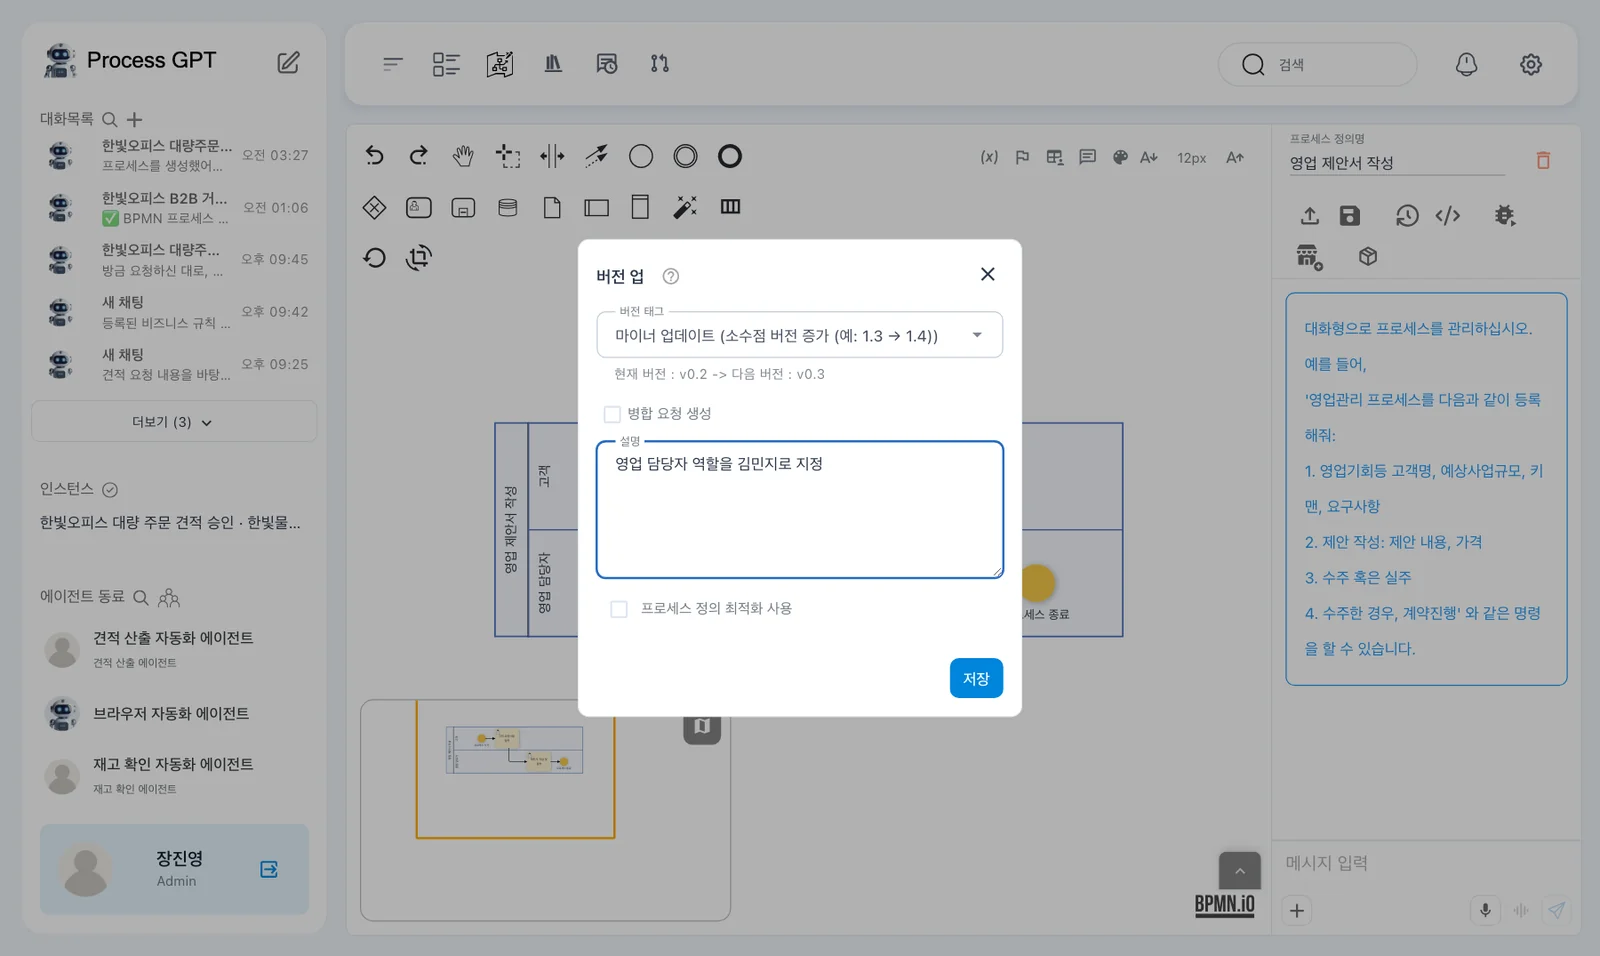Screen dimensions: 1600x956
Task: Click the red delete trash icon
Action: pos(1543,160)
